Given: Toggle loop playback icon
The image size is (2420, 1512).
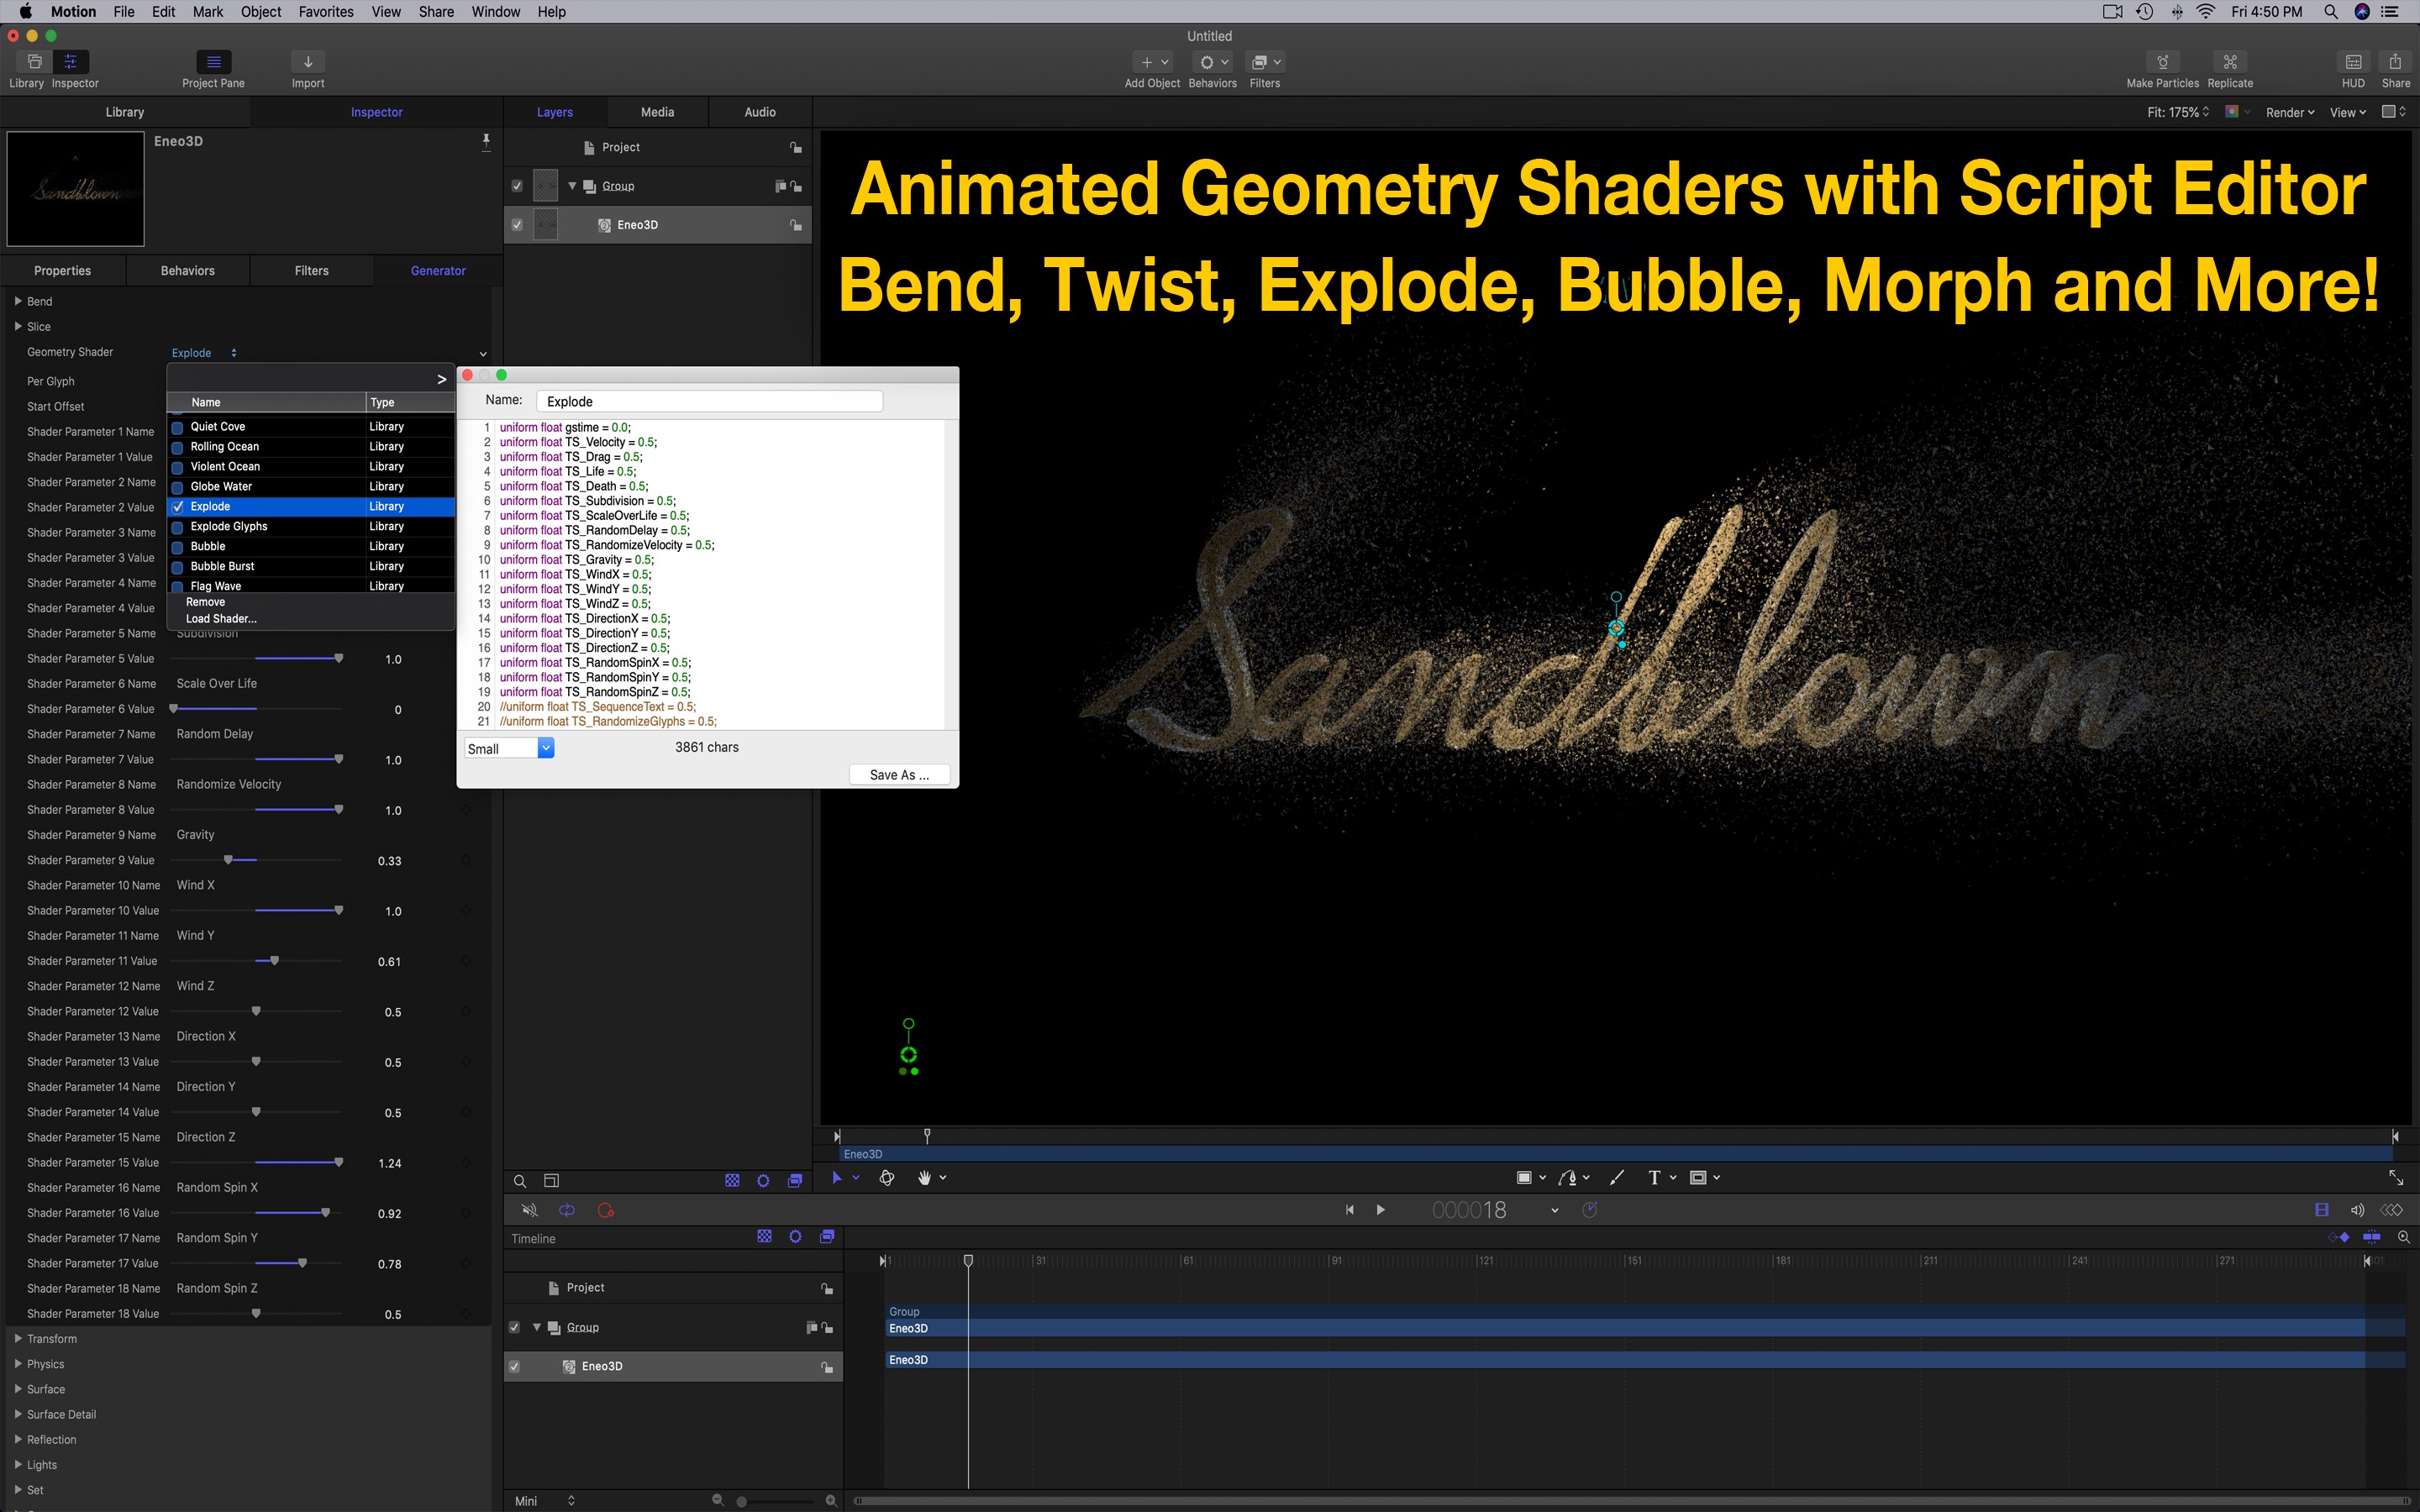Looking at the screenshot, I should (x=567, y=1210).
